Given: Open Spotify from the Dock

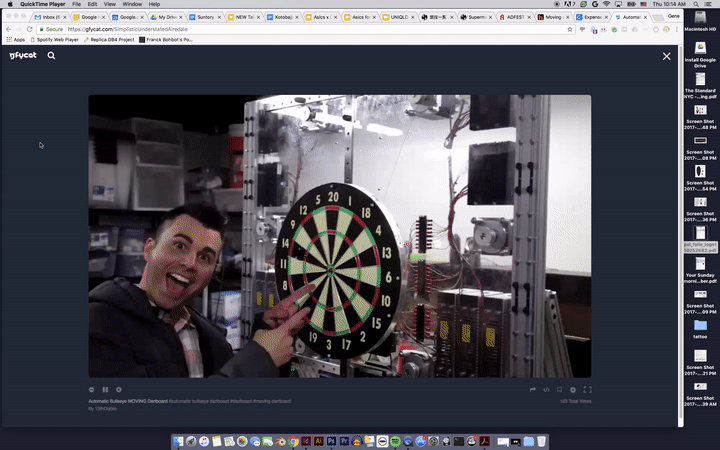Looking at the screenshot, I should click(396, 441).
